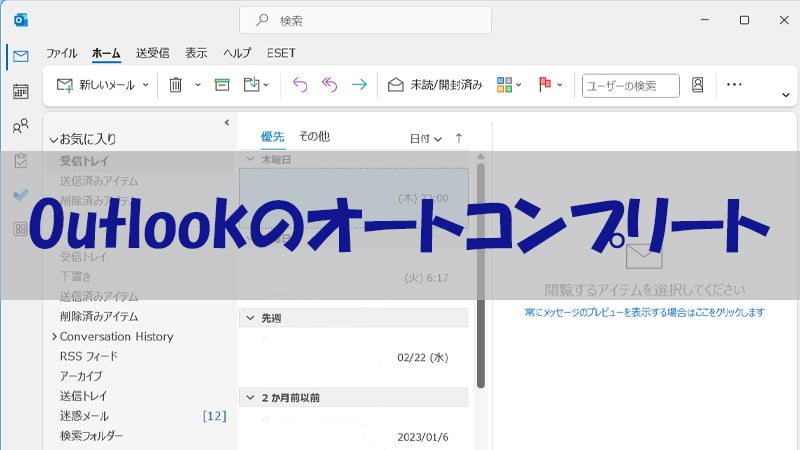The height and width of the screenshot is (450, 800).
Task: Open the Address Book icon
Action: (697, 85)
